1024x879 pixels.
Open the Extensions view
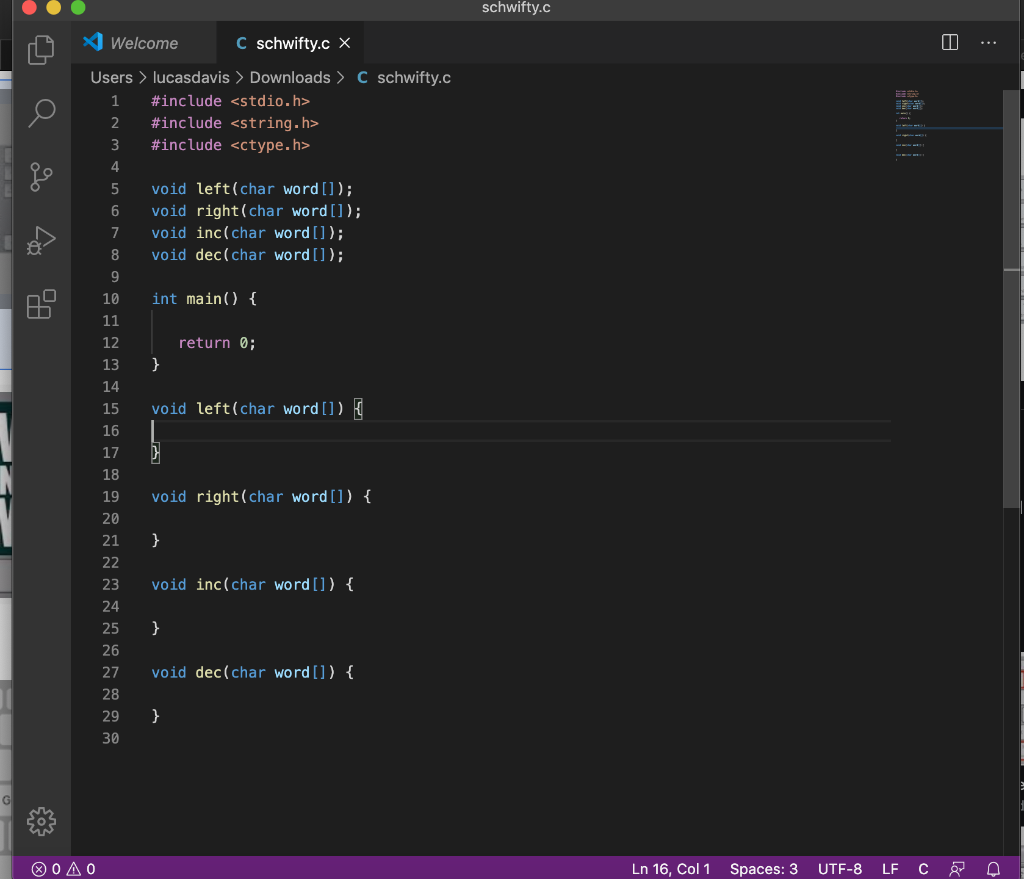41,304
